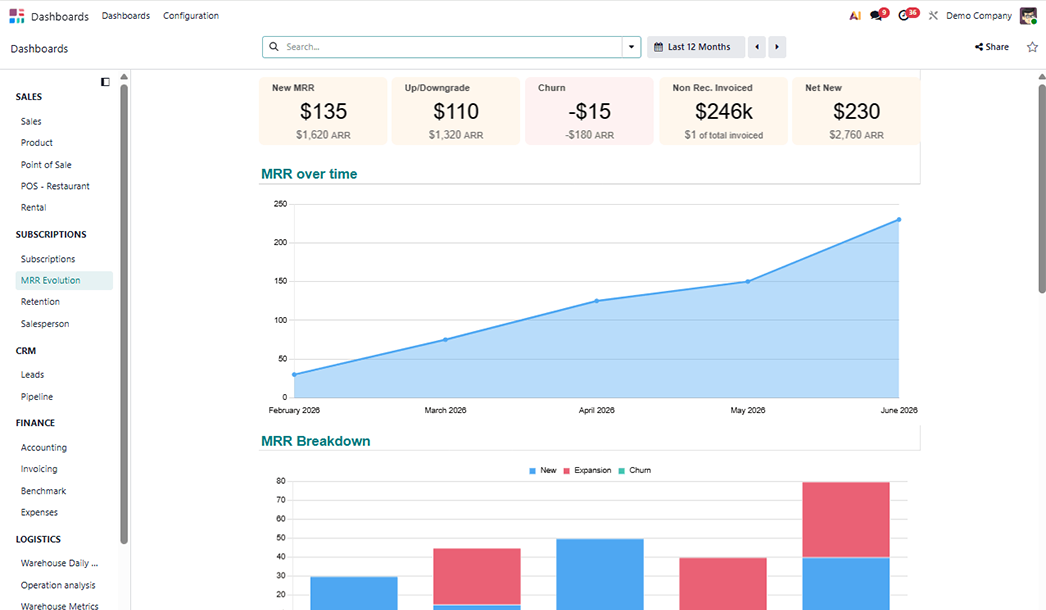Click the debug tools wrench icon
The image size is (1046, 610).
[x=933, y=15]
